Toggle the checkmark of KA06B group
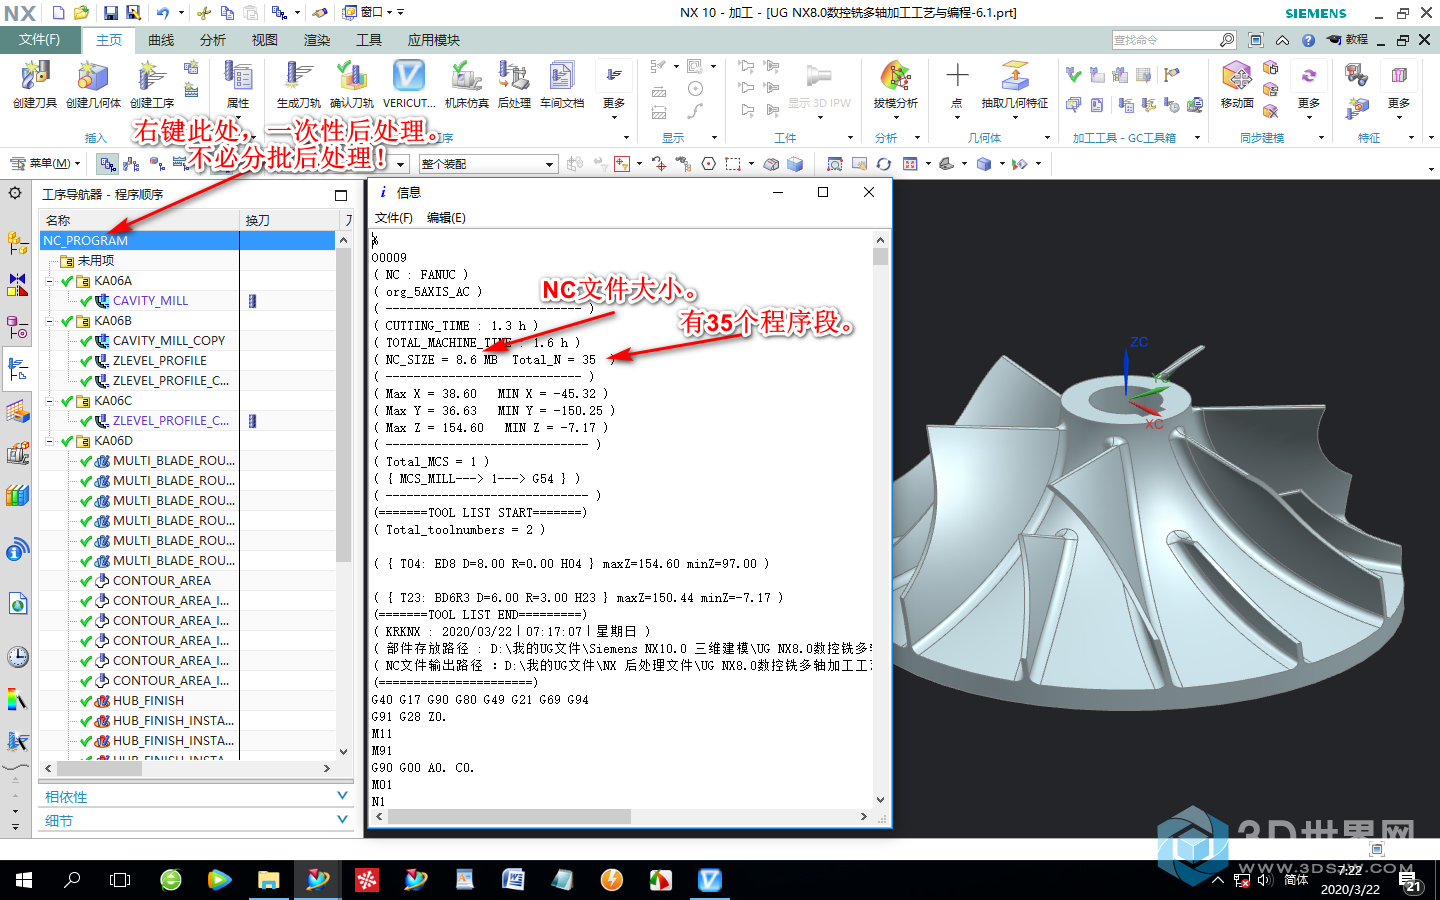This screenshot has width=1440, height=900. tap(68, 321)
